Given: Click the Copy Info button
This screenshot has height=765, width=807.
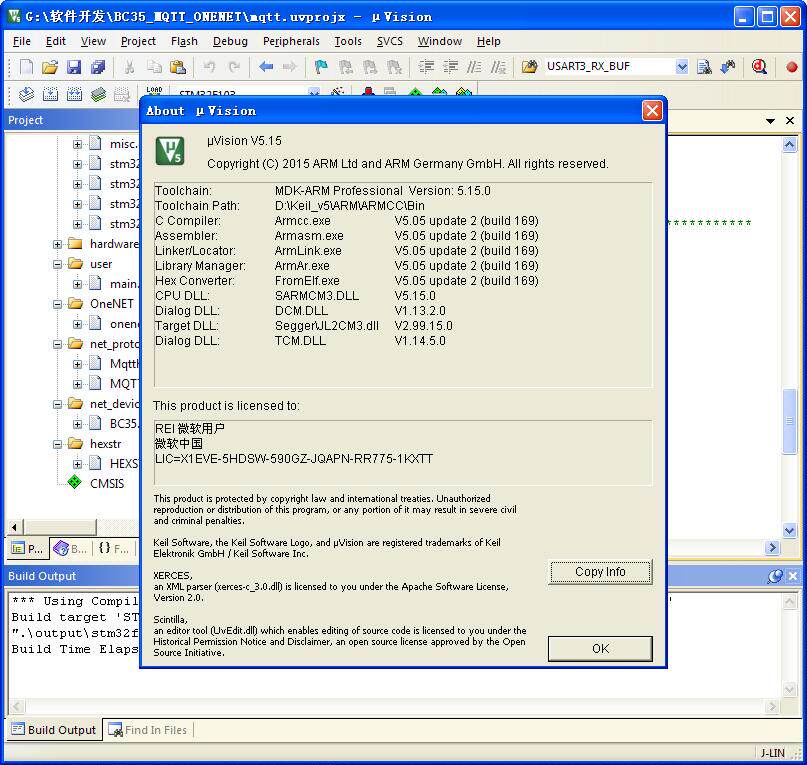Looking at the screenshot, I should coord(601,572).
